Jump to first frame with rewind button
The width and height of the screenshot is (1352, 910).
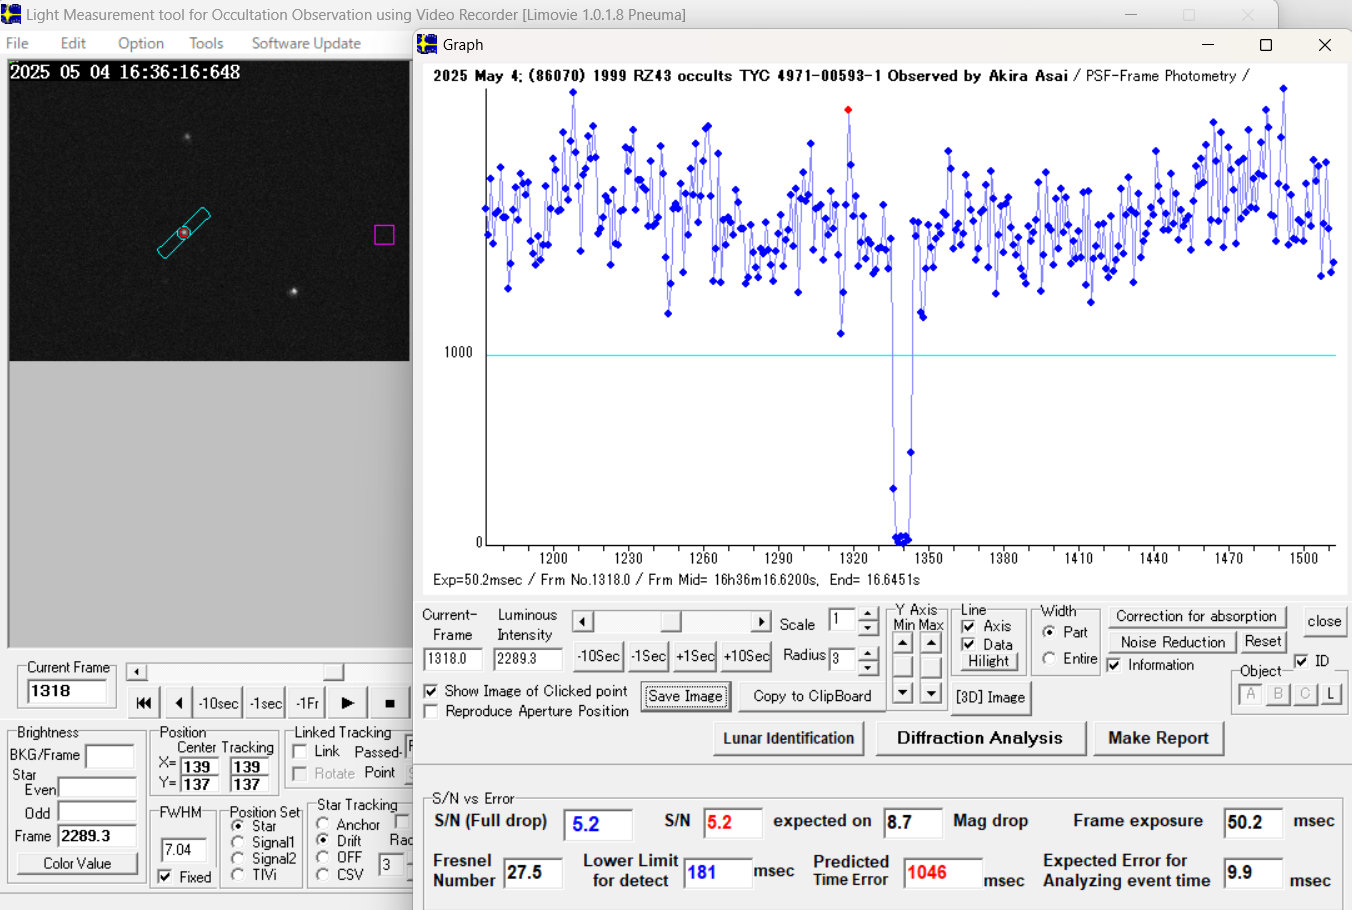tap(144, 703)
